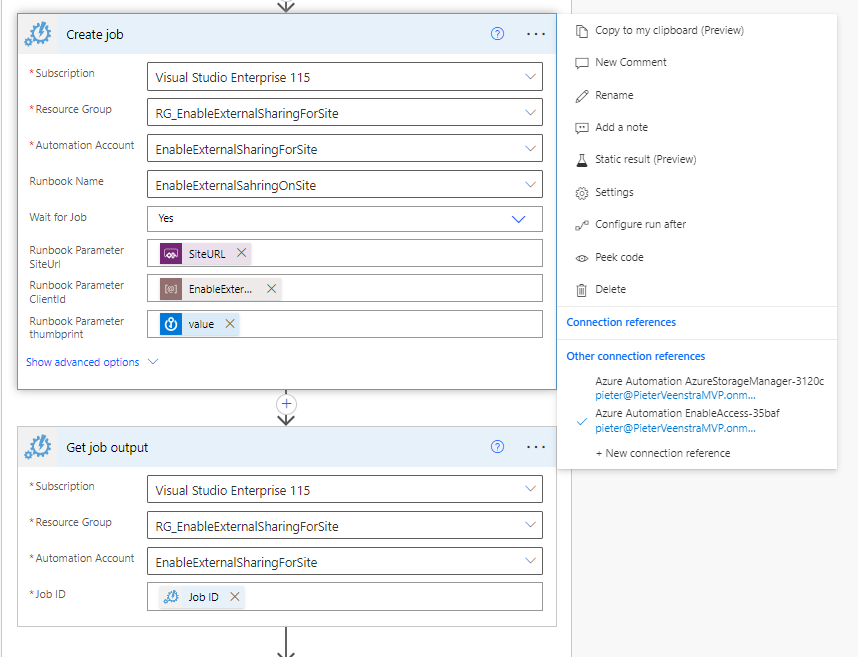The height and width of the screenshot is (657, 858).
Task: Remove the EnableExter... variable token
Action: coord(271,288)
